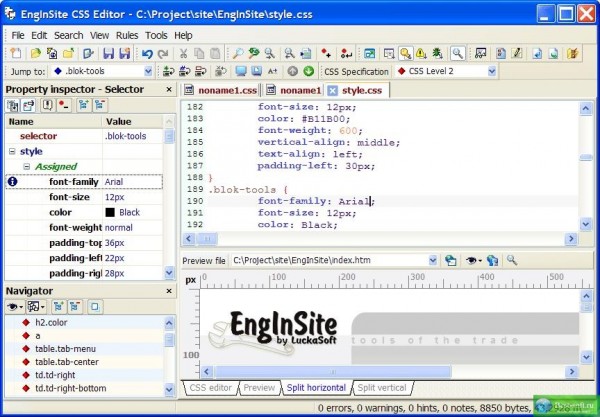600x417 pixels.
Task: Close the Property inspector panel
Action: point(168,90)
